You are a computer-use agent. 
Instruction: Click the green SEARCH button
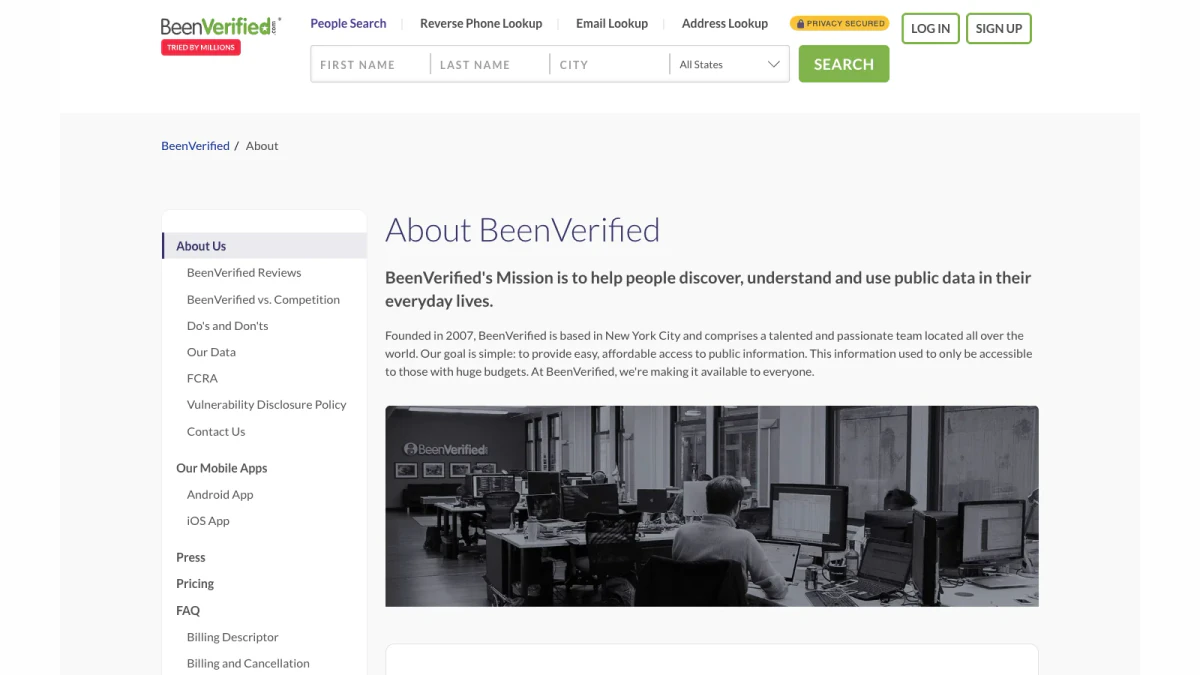(x=844, y=64)
